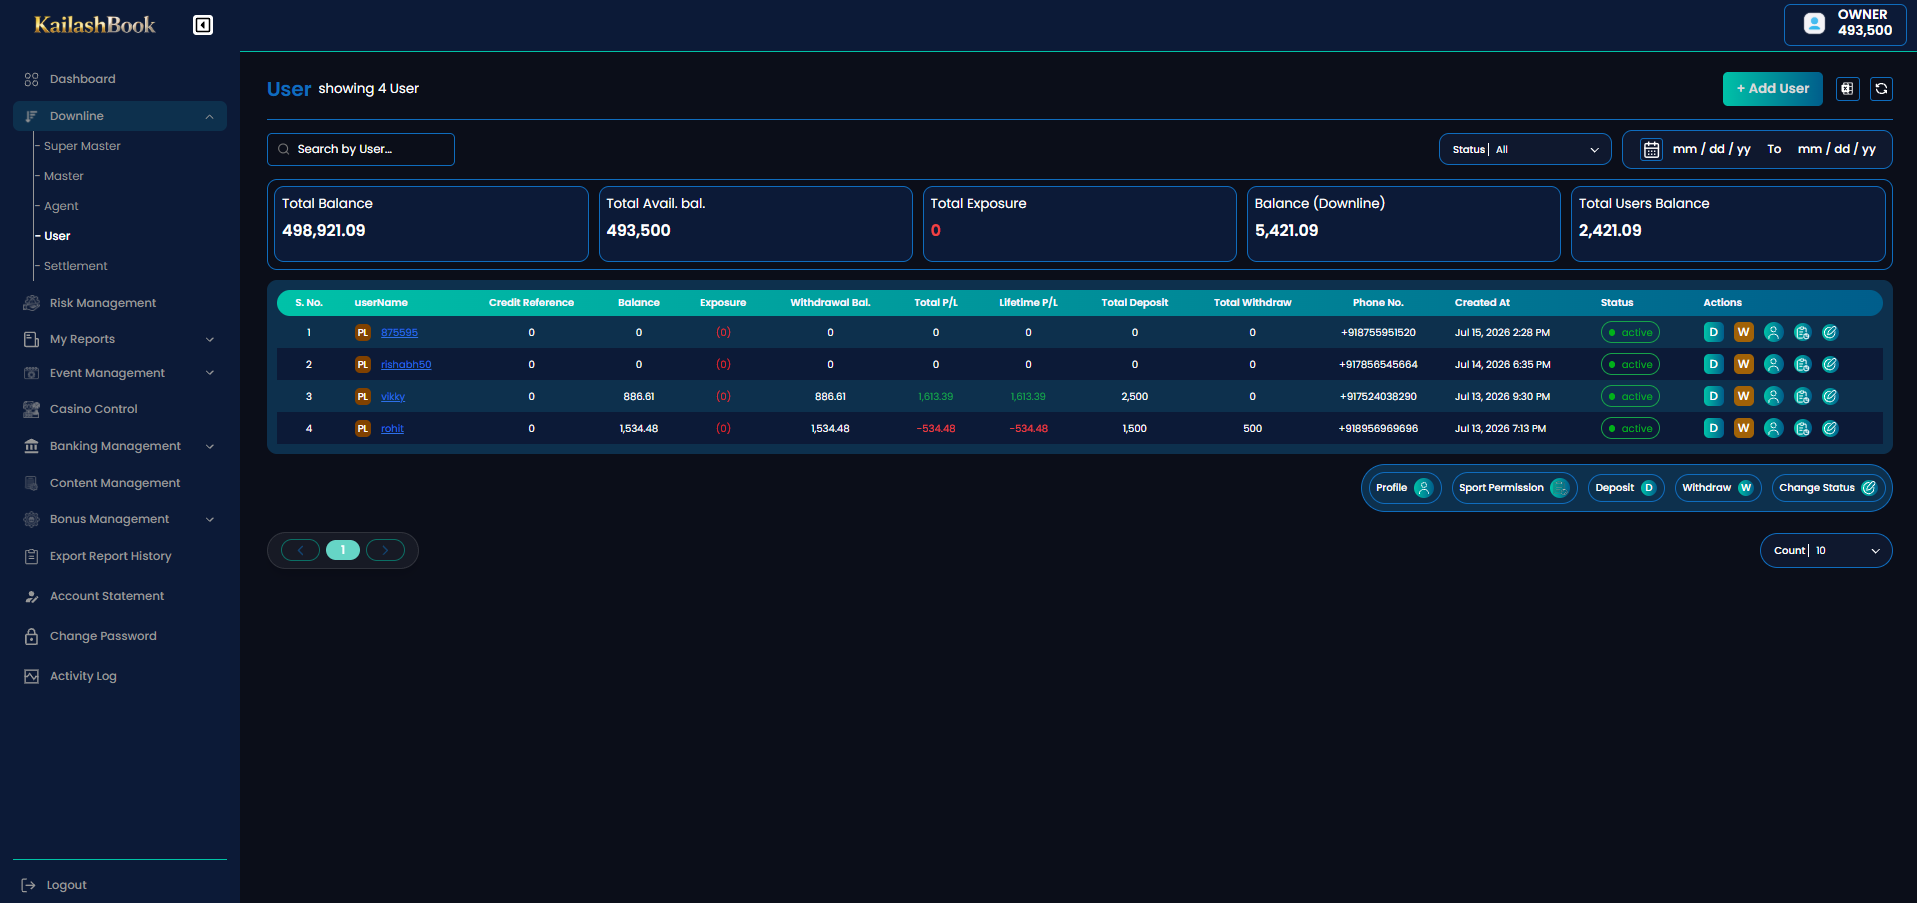This screenshot has width=1917, height=903.
Task: Open the vikky username link
Action: point(393,396)
